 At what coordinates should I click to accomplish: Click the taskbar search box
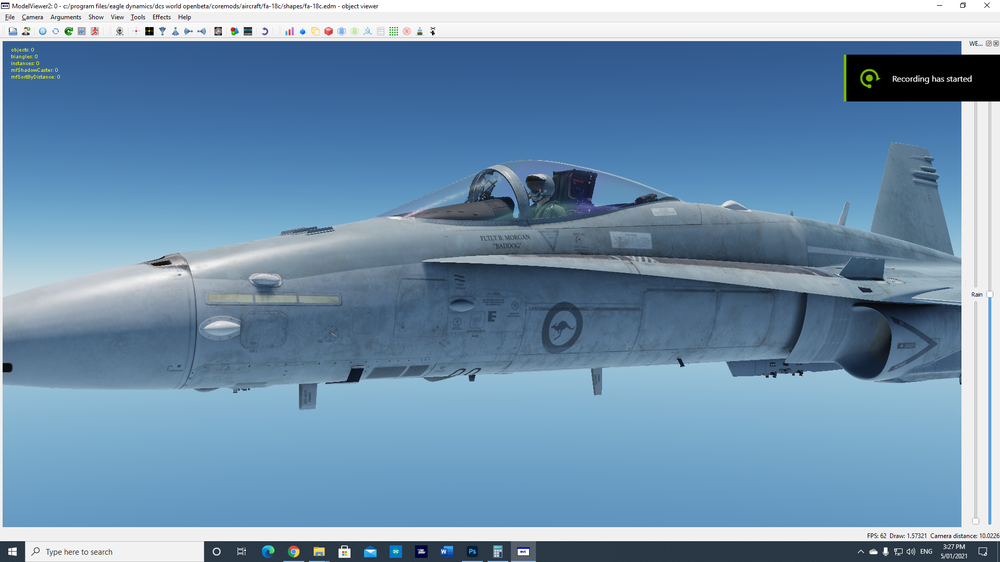click(x=115, y=552)
